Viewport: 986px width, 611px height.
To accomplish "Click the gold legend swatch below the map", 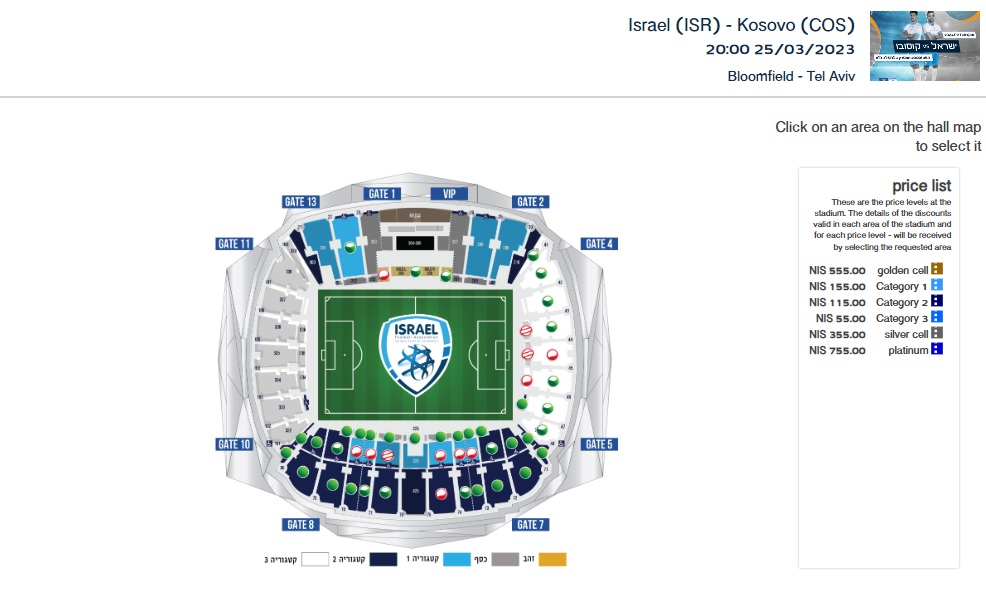I will (552, 560).
